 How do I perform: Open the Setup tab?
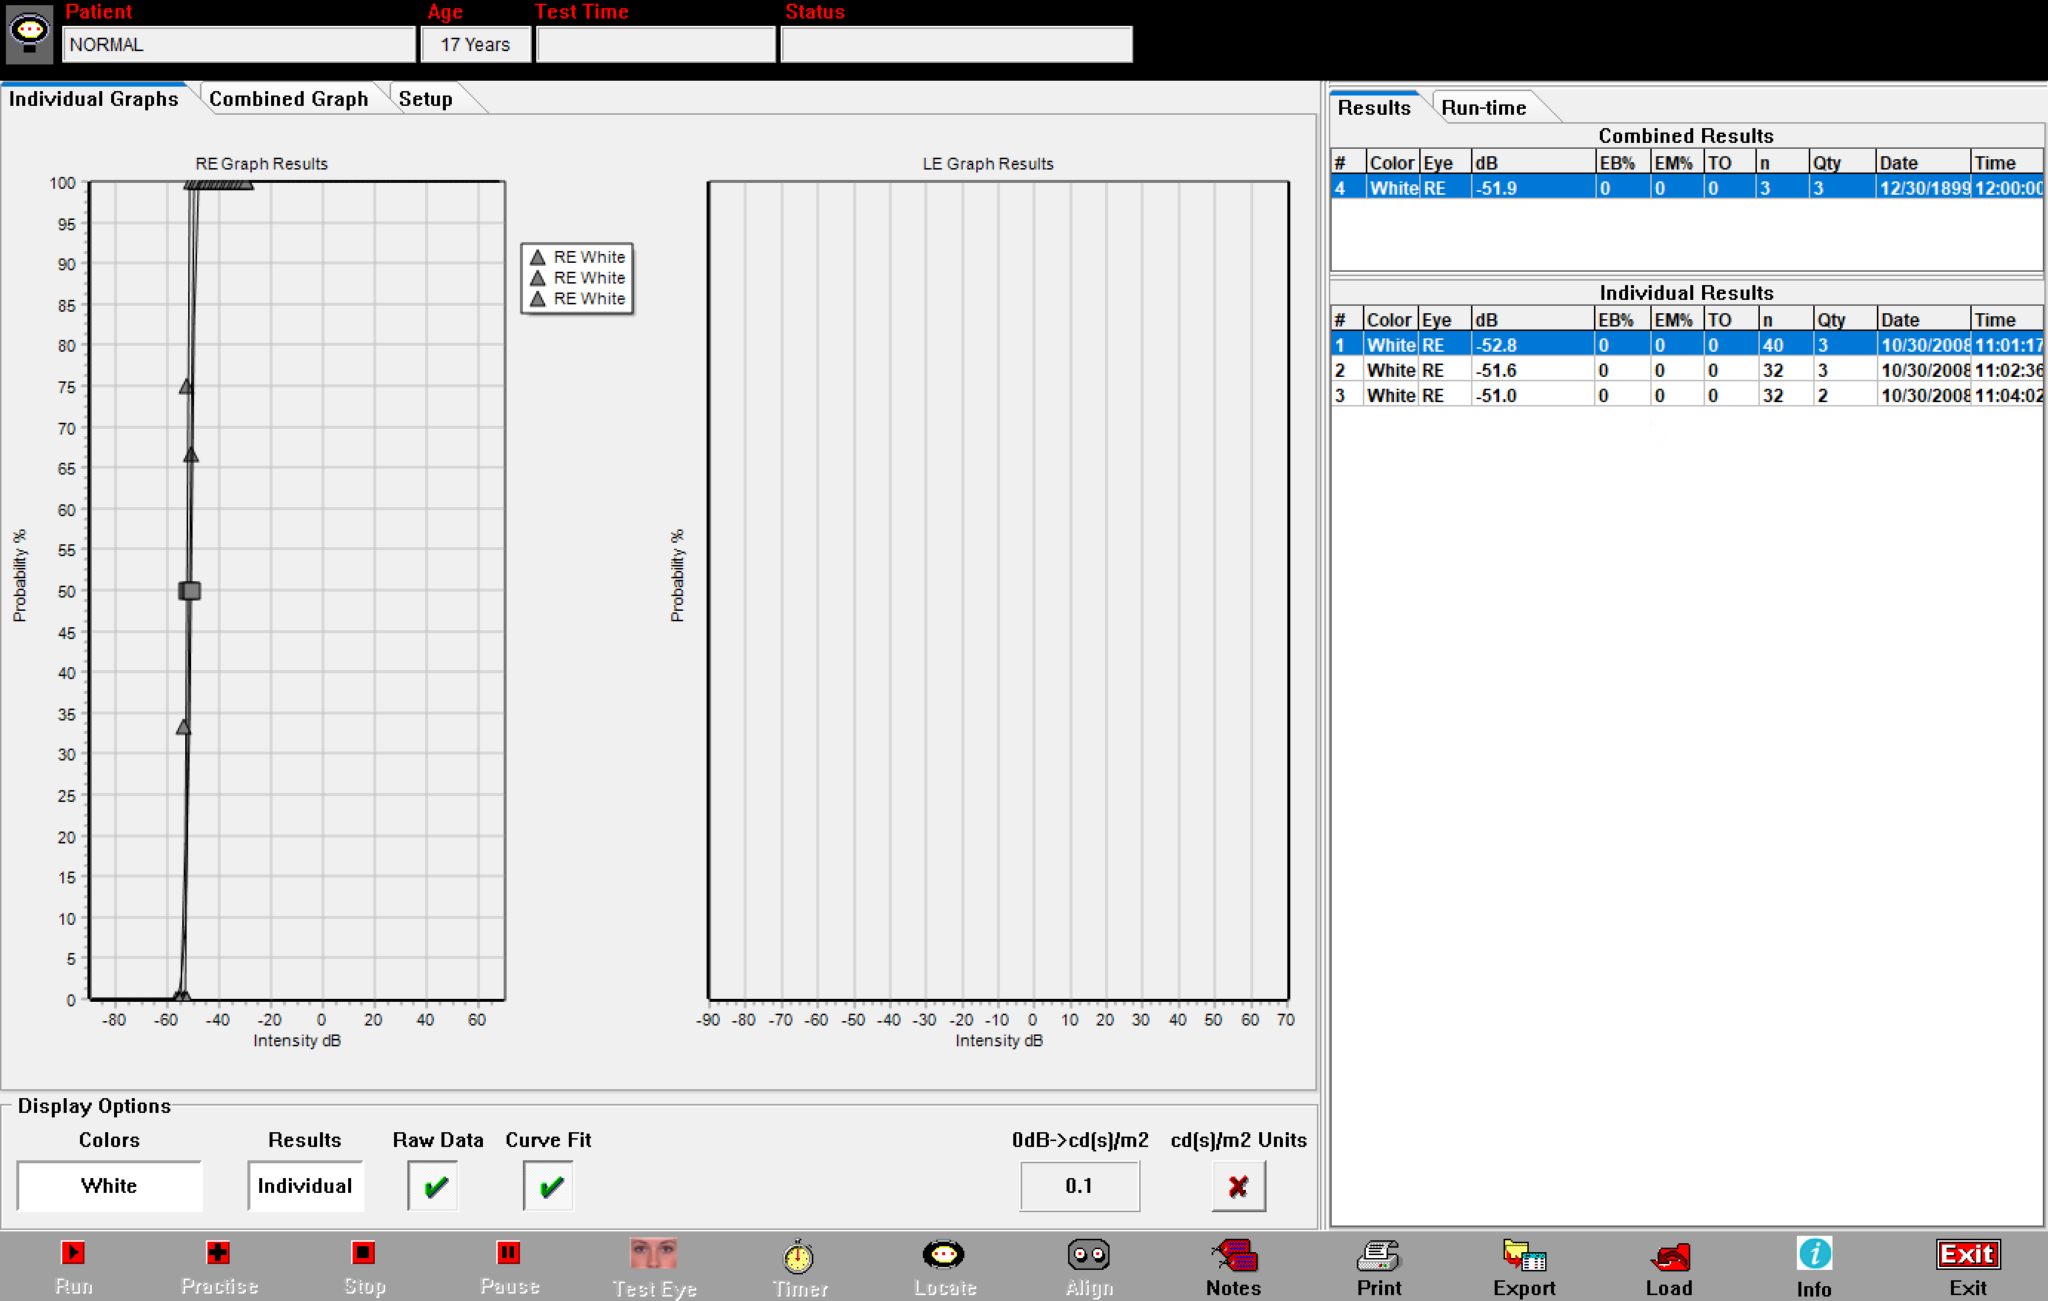(x=425, y=99)
